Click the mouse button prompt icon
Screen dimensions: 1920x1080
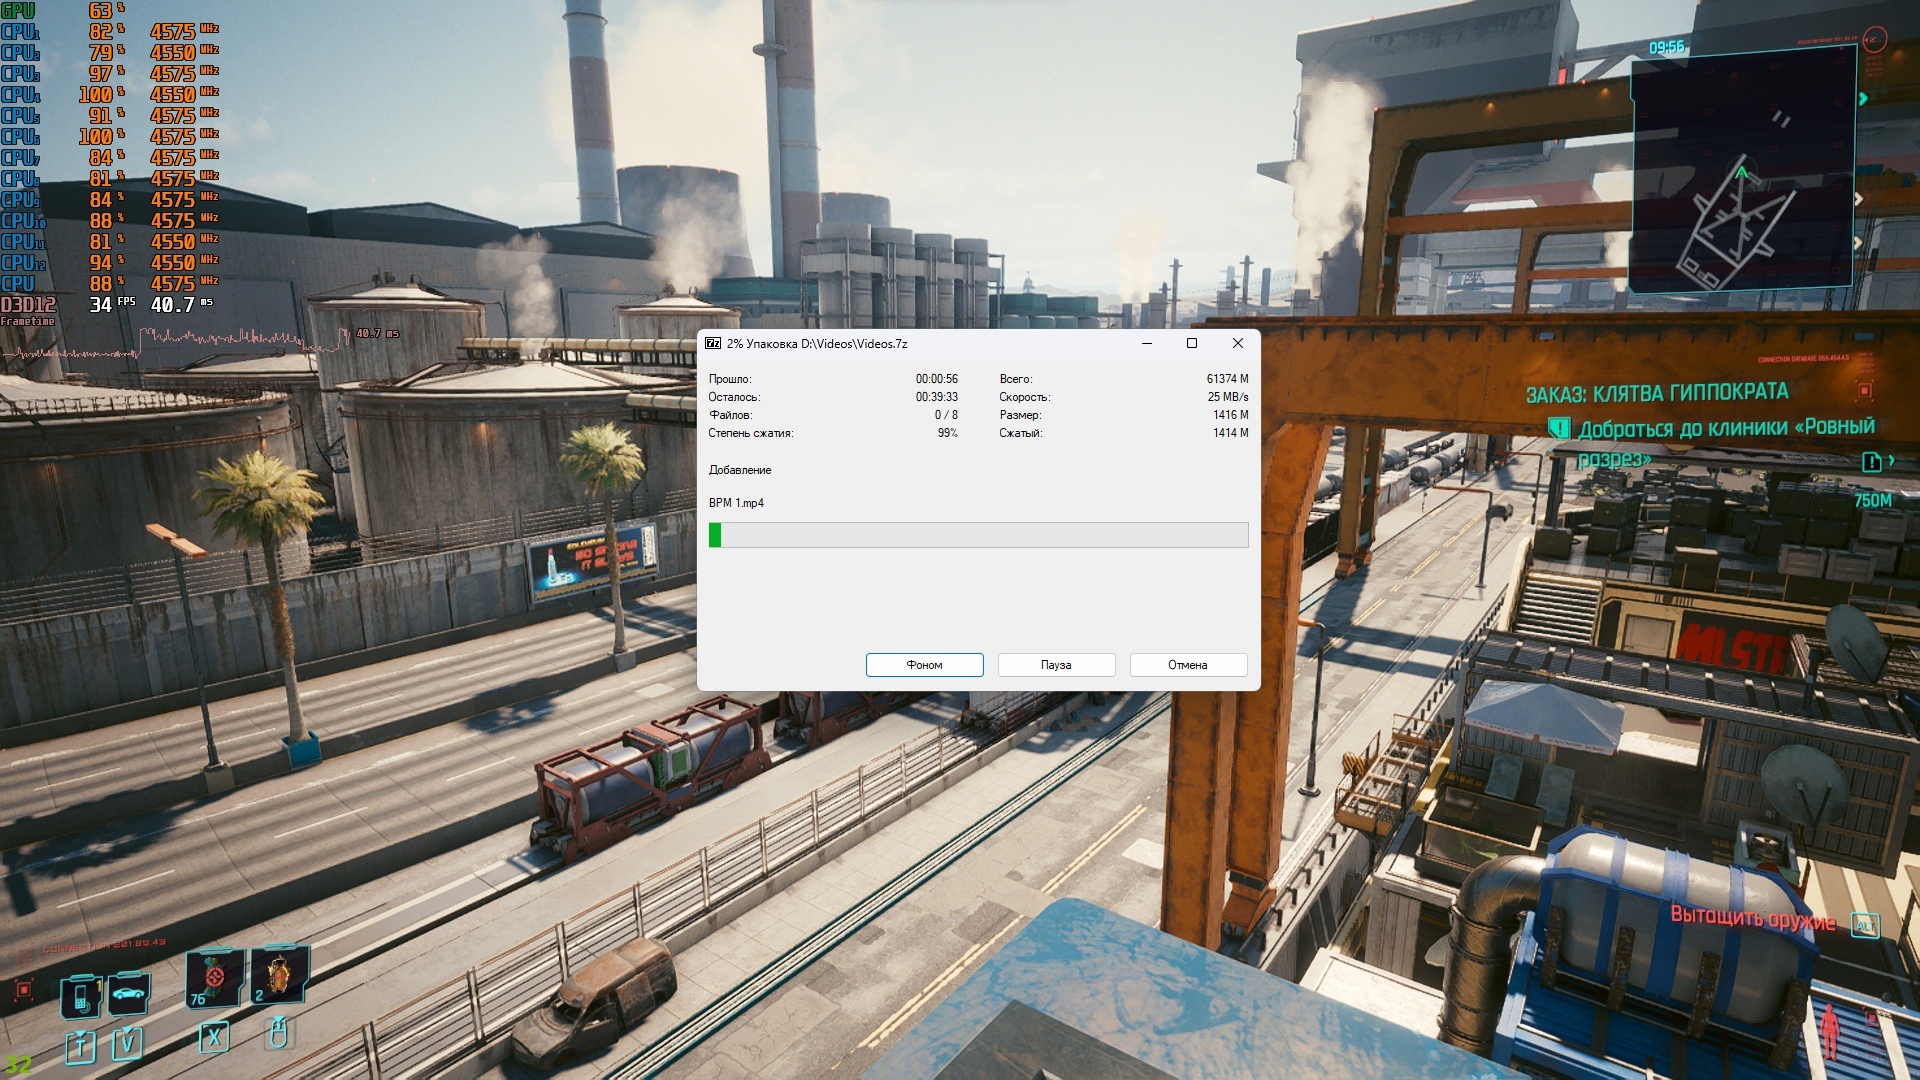coord(279,1031)
